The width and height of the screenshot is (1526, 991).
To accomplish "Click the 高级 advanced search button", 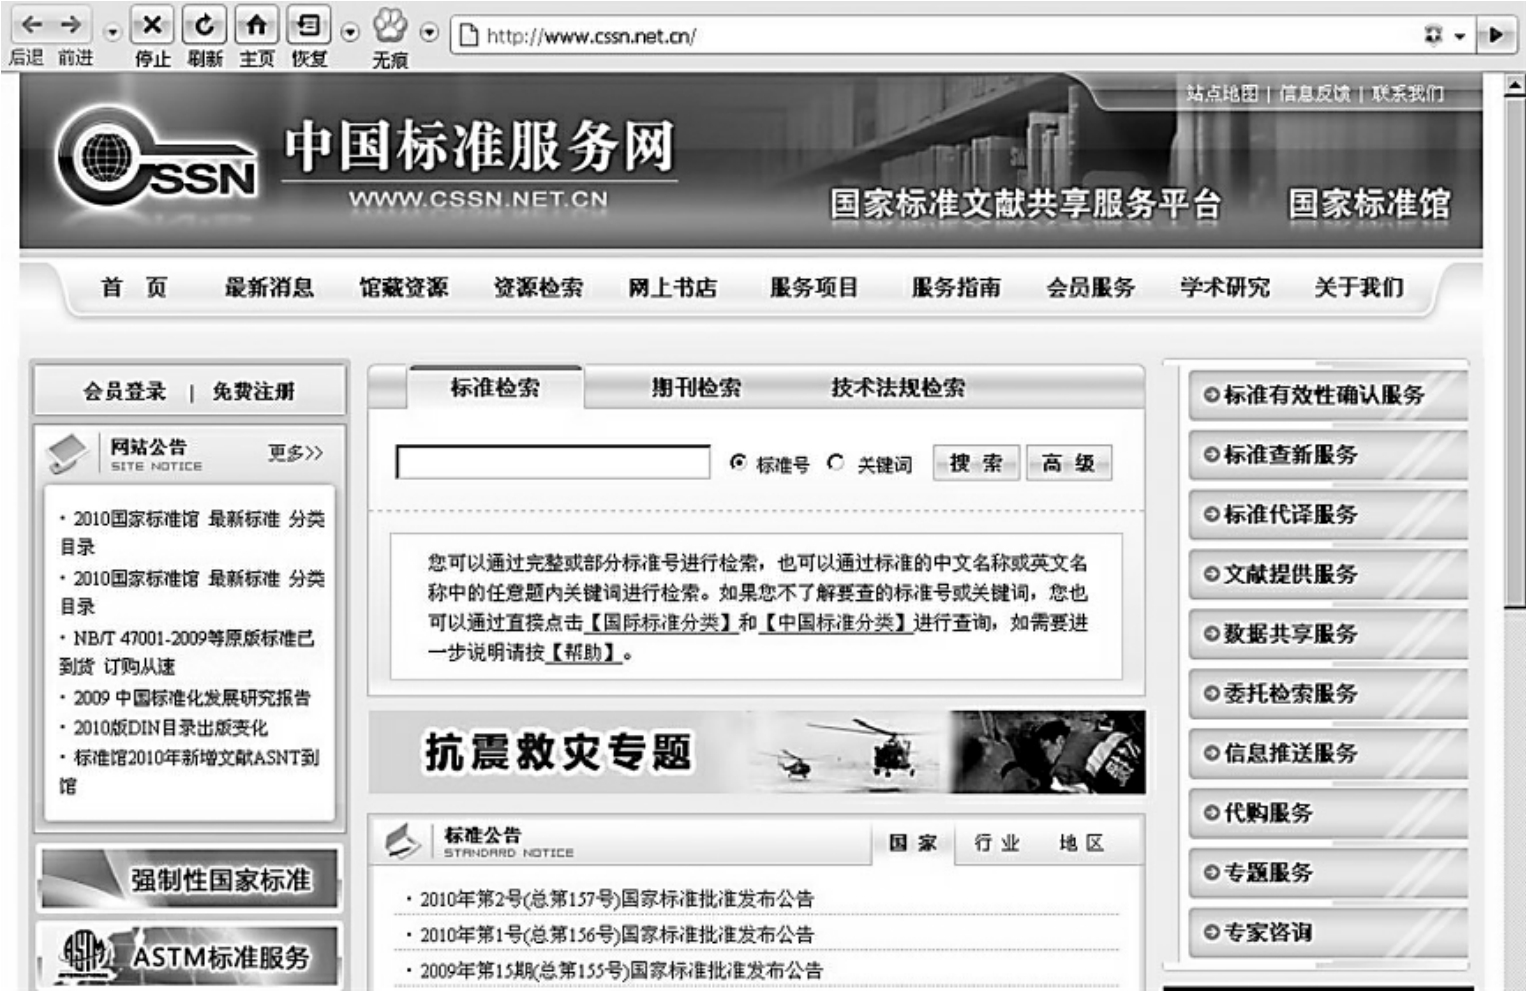I will [1069, 463].
